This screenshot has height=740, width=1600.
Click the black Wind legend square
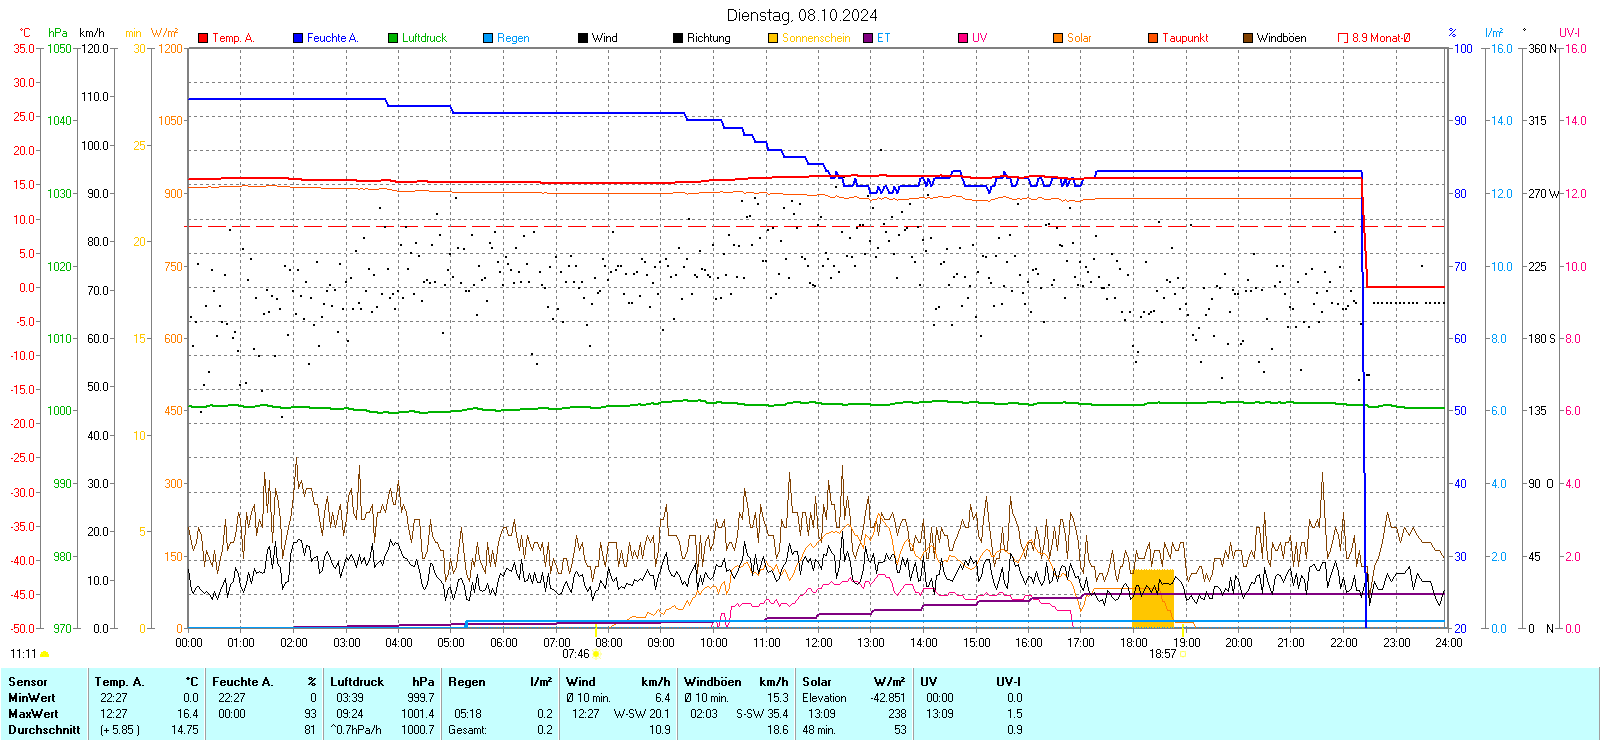583,38
